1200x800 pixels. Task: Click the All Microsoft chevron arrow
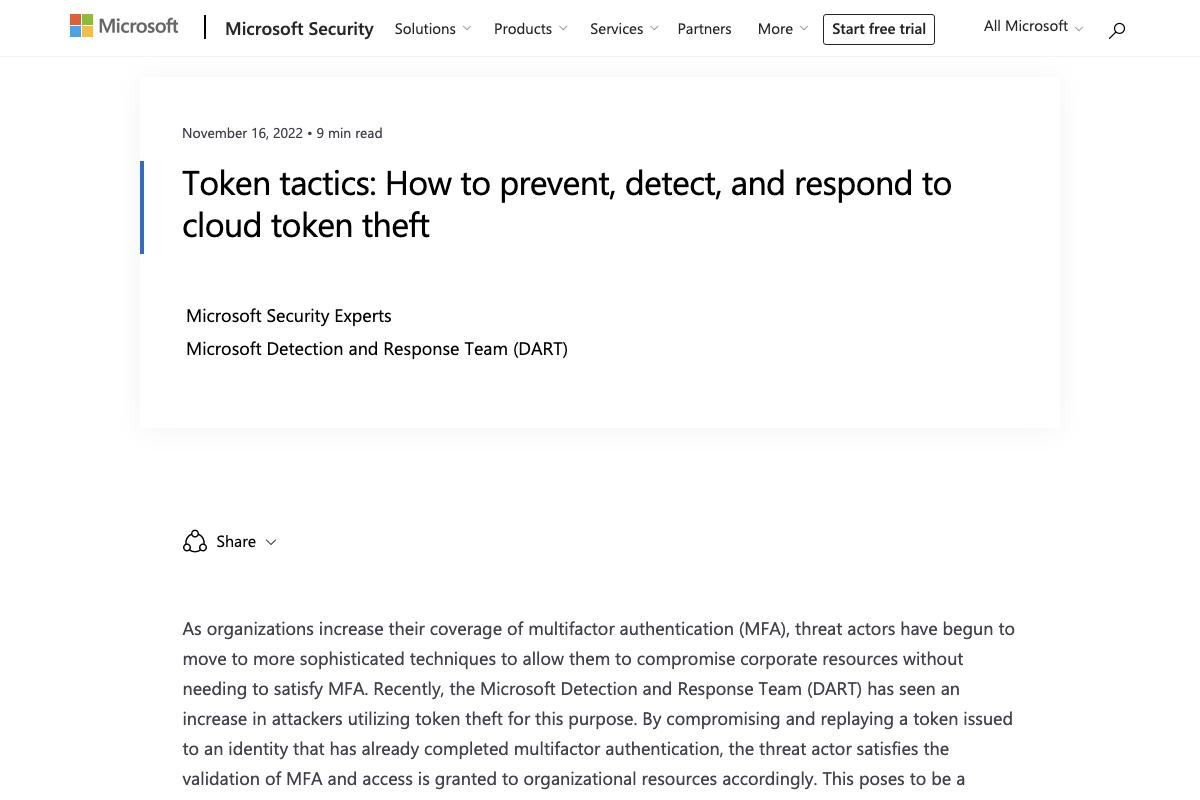[x=1079, y=29]
